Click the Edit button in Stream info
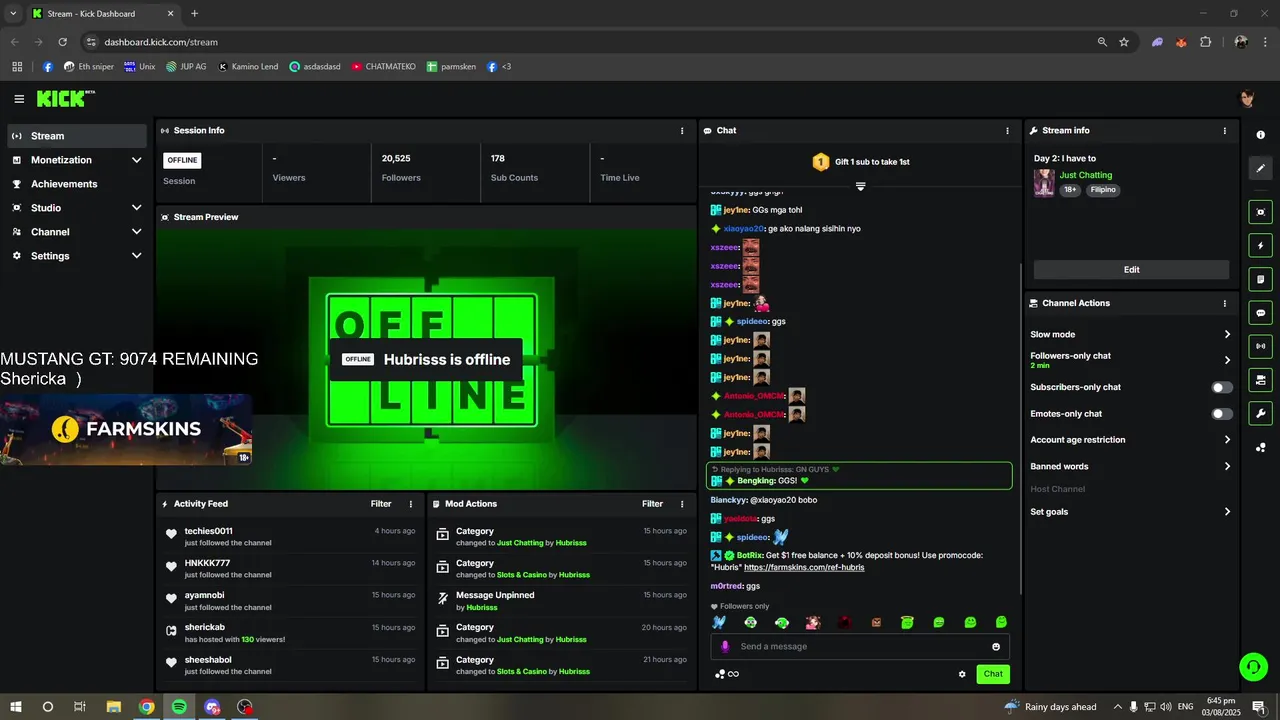Image resolution: width=1280 pixels, height=720 pixels. click(x=1131, y=270)
